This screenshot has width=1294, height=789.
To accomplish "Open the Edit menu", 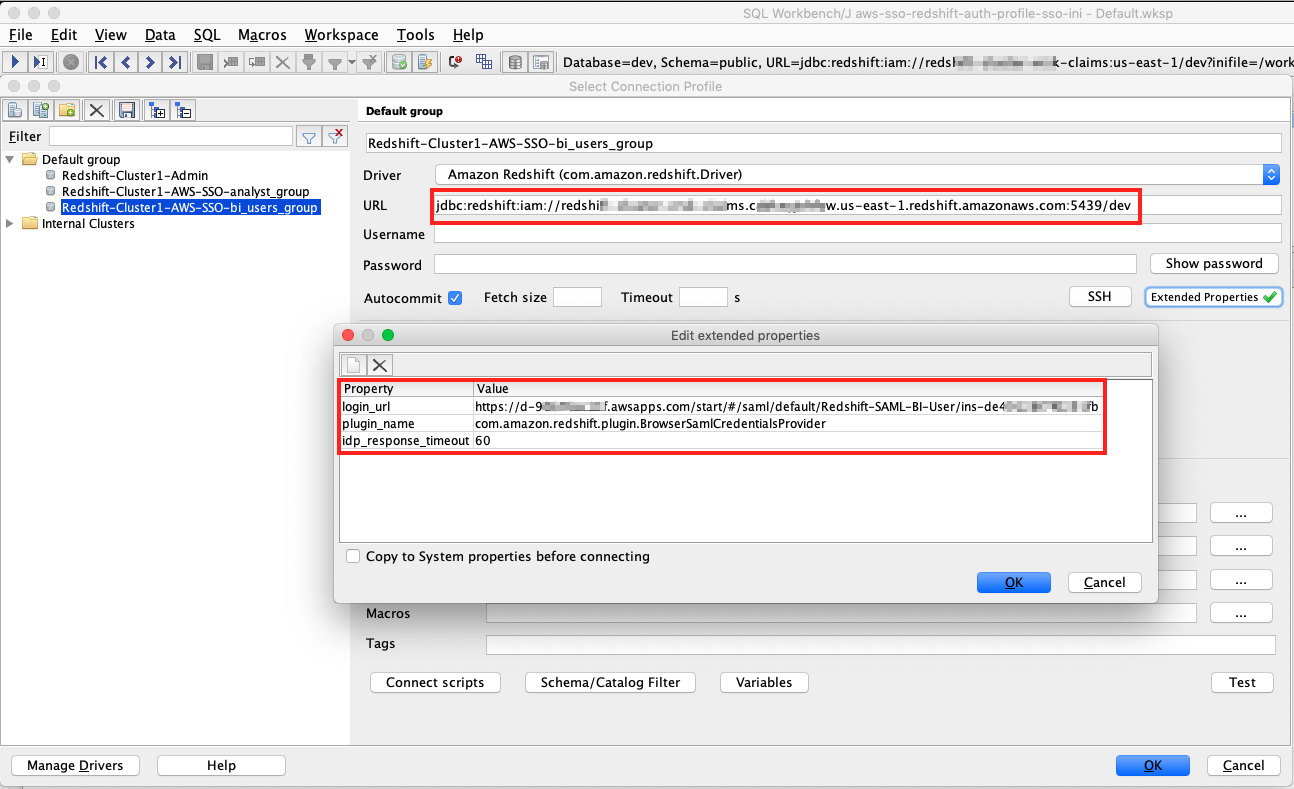I will pos(64,35).
